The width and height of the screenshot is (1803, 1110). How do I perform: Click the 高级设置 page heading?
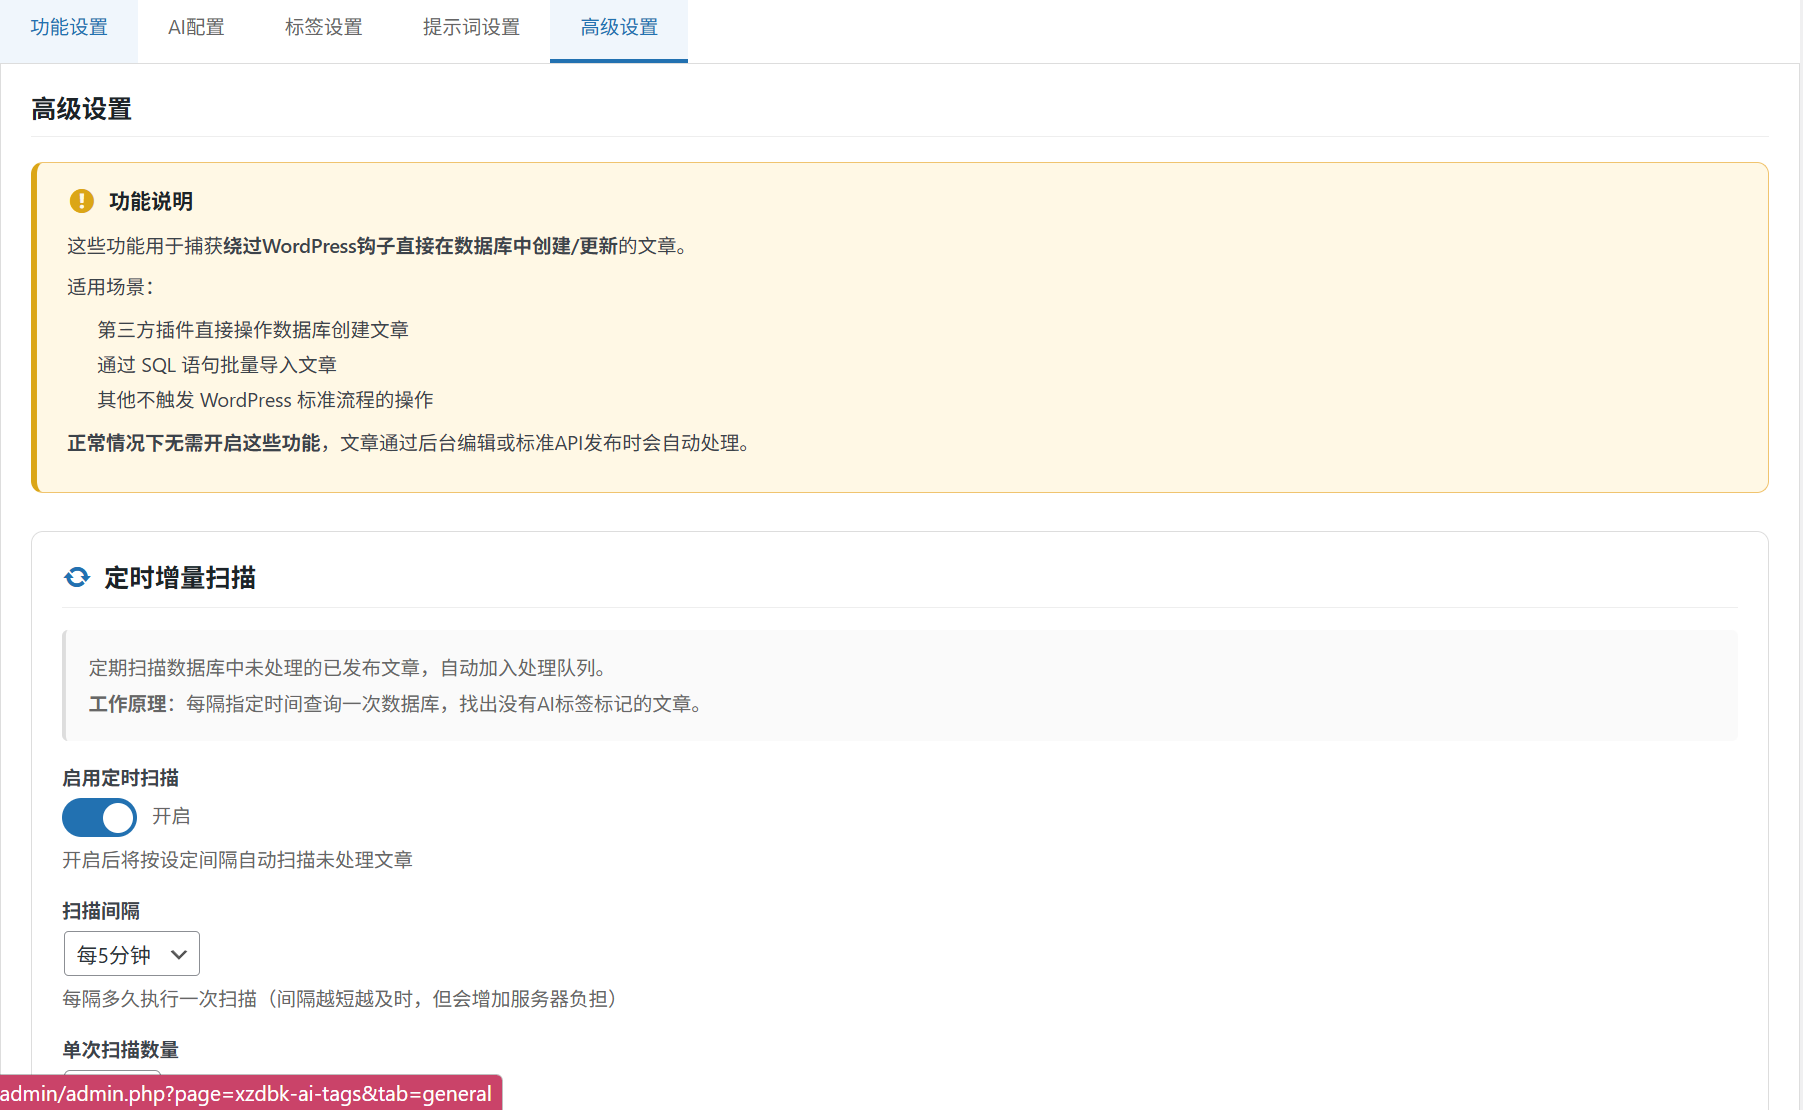click(x=80, y=110)
